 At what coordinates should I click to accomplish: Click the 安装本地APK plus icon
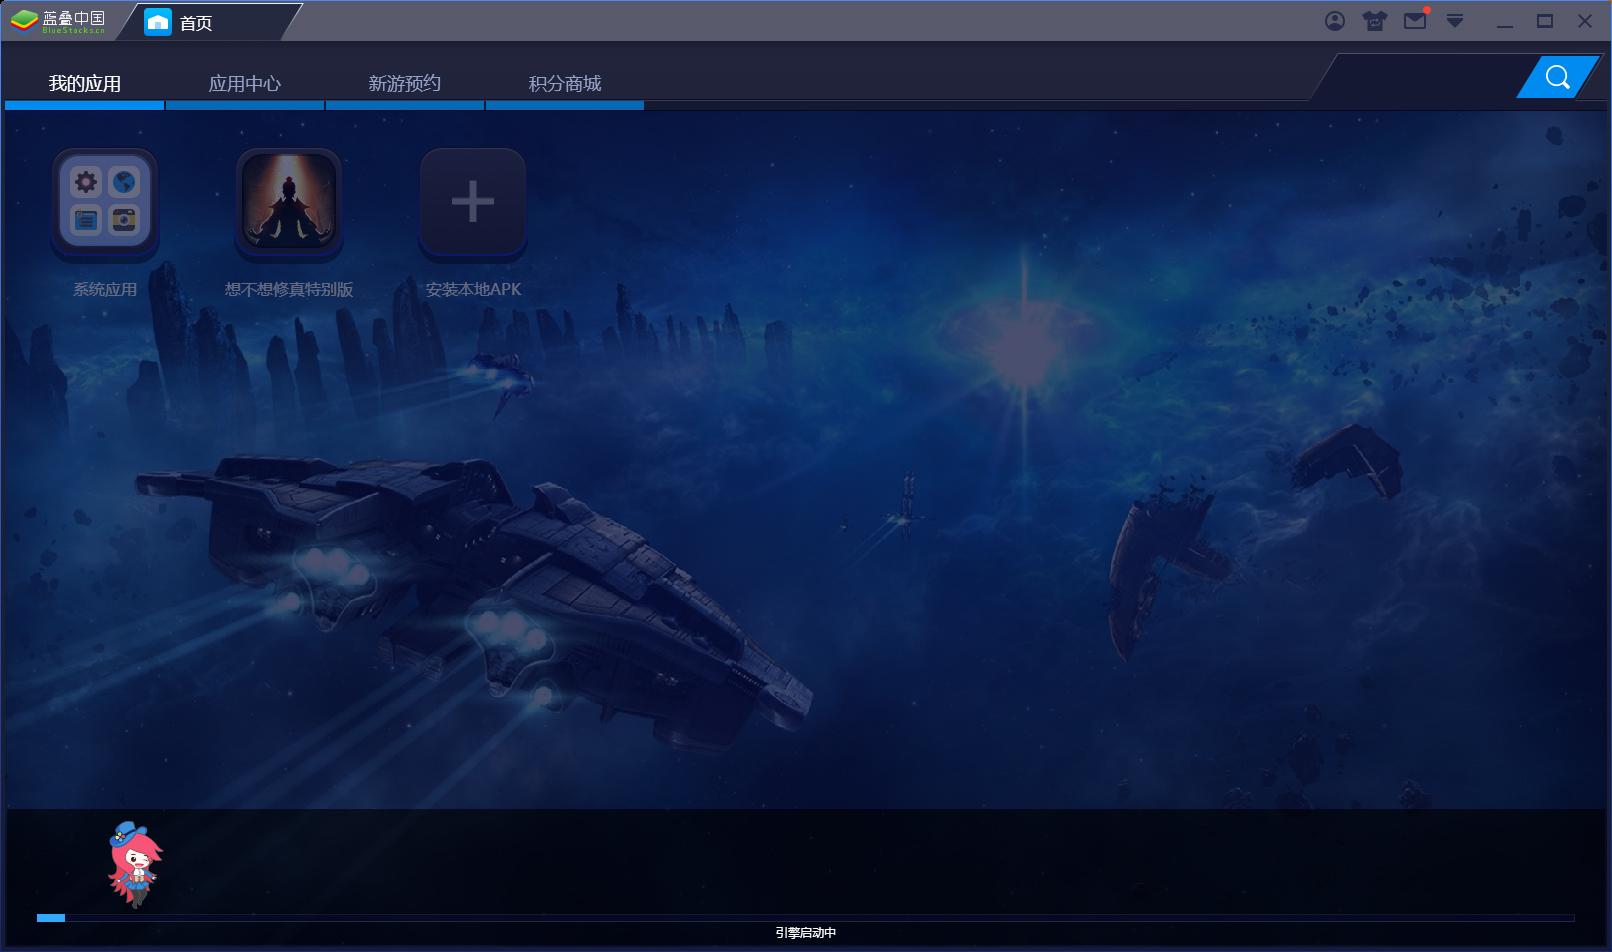(x=473, y=202)
